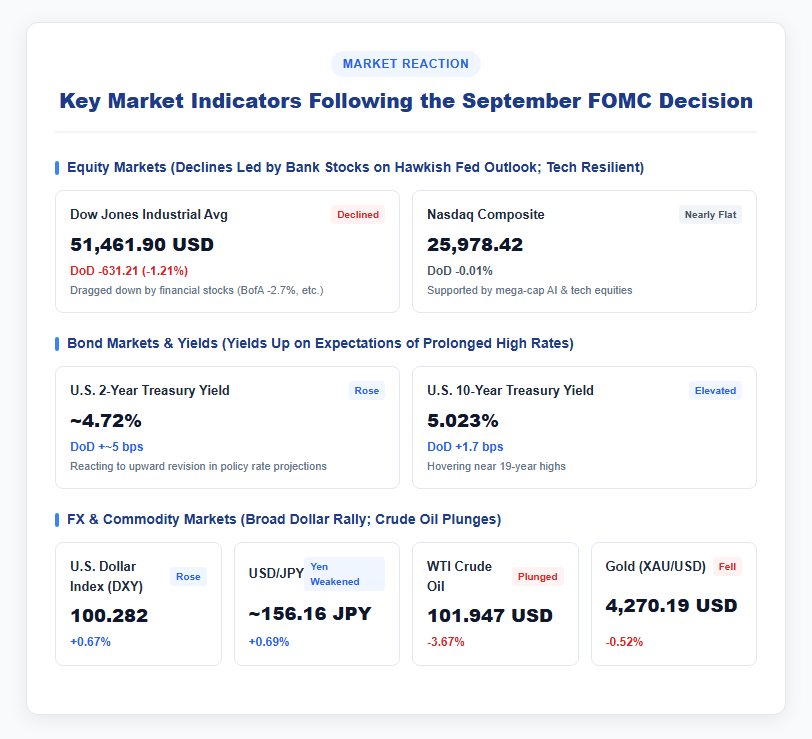
Task: Click the Yen Weakened badge
Action: tap(344, 574)
